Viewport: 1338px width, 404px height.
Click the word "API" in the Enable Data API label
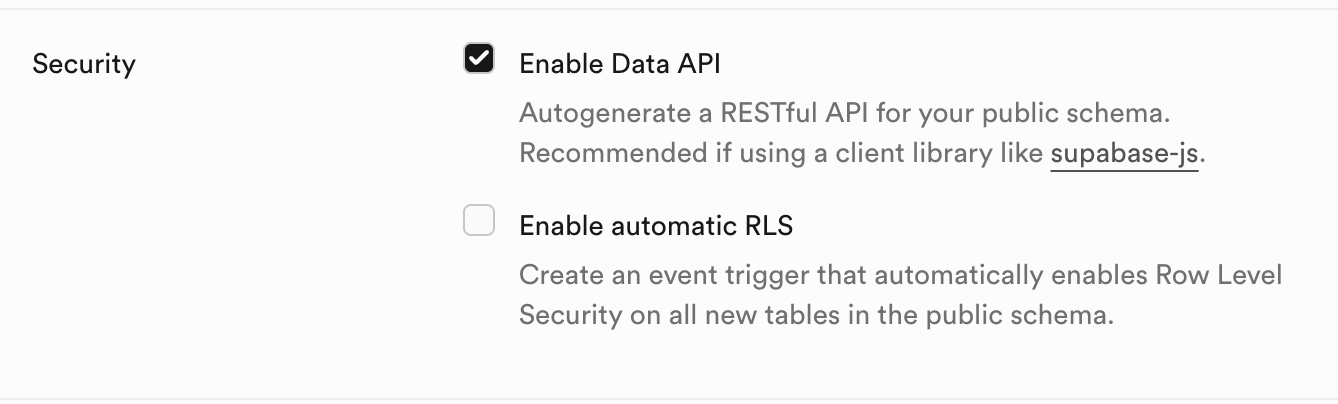click(x=698, y=64)
